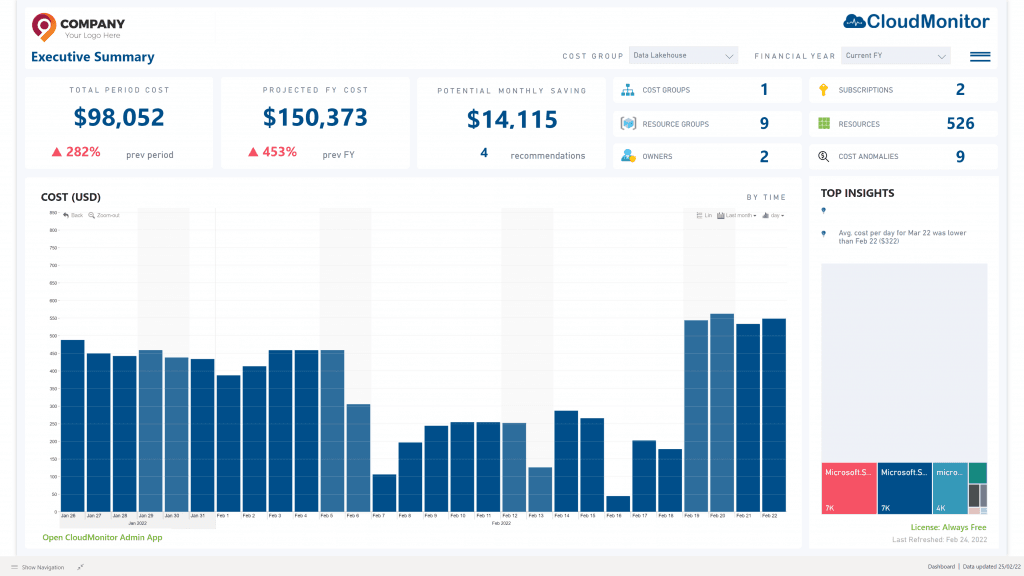The image size is (1024, 576).
Task: Click the Resource Groups cube icon
Action: coord(628,124)
